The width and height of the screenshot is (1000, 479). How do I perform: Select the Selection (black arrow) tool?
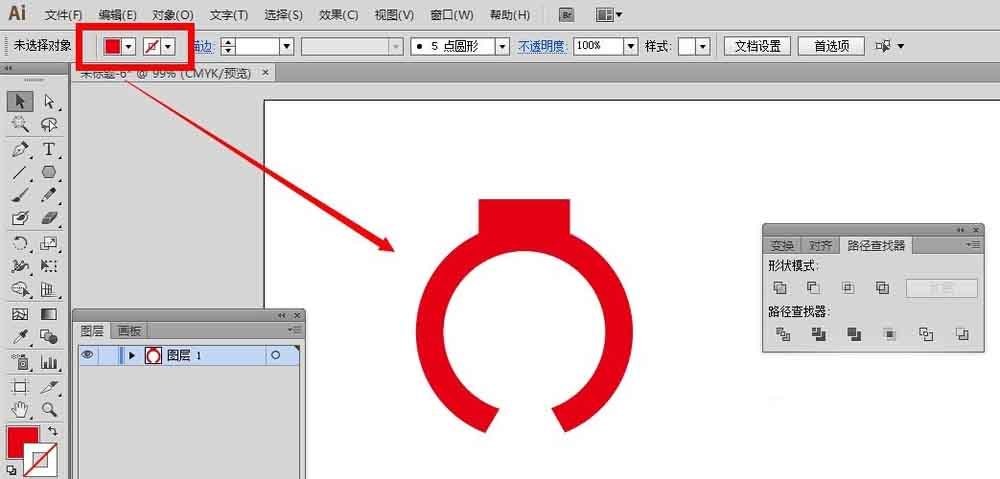[20, 101]
